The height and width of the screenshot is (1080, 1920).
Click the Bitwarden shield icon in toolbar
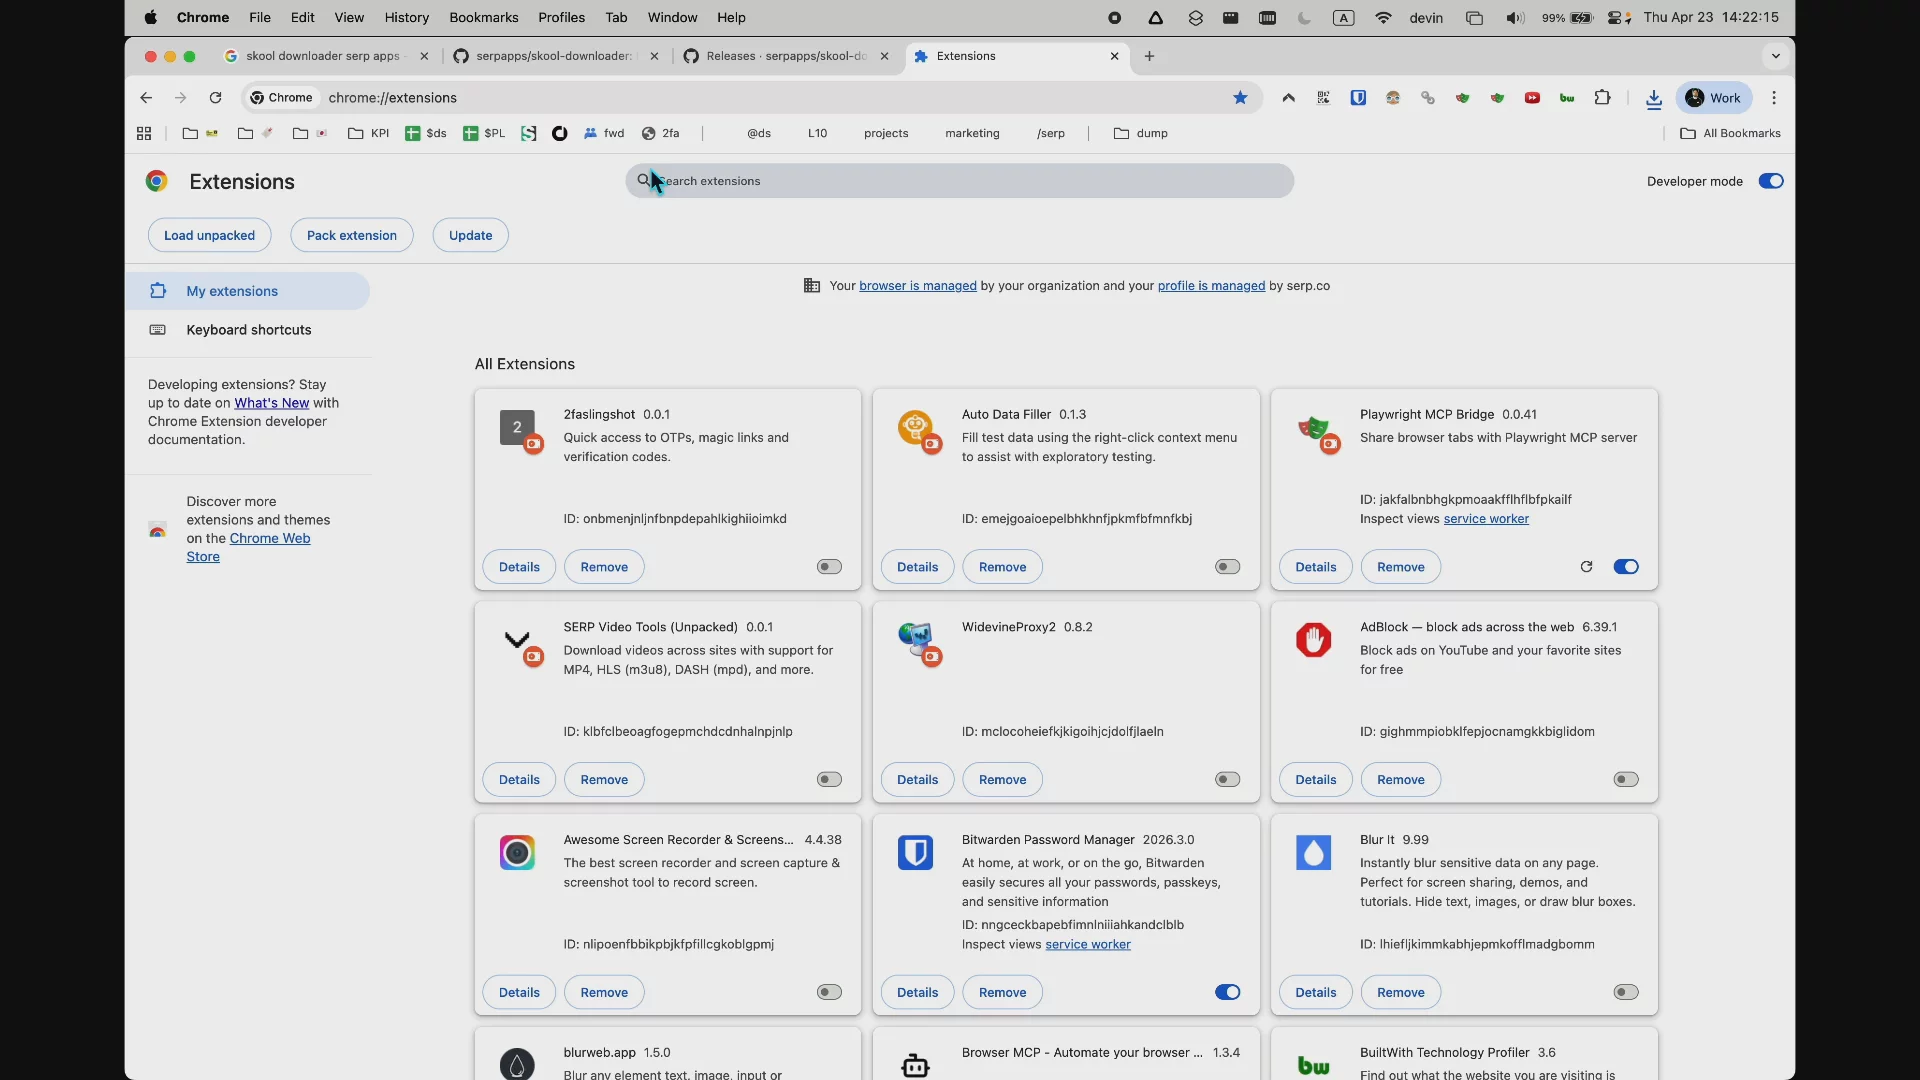point(1358,98)
